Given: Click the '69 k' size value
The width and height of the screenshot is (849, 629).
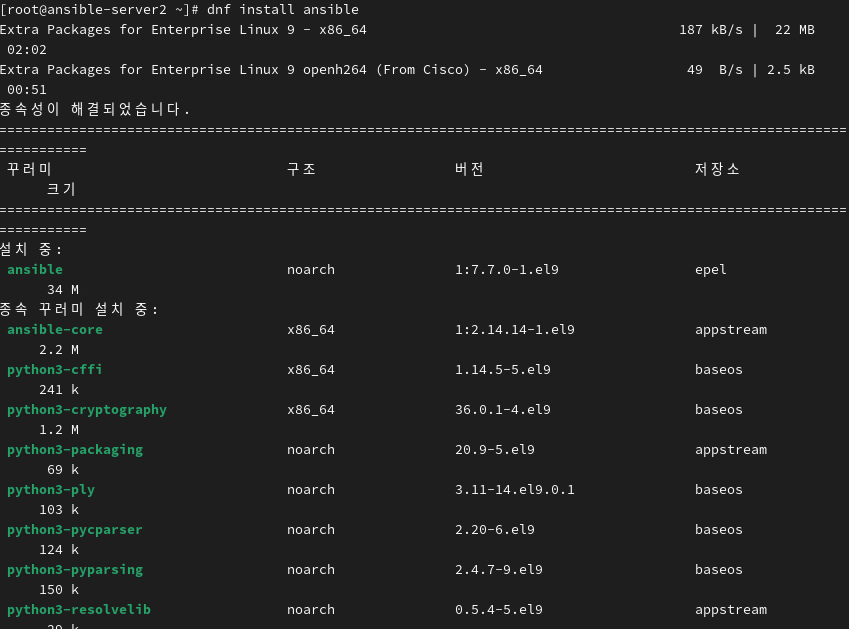Looking at the screenshot, I should click(63, 470).
